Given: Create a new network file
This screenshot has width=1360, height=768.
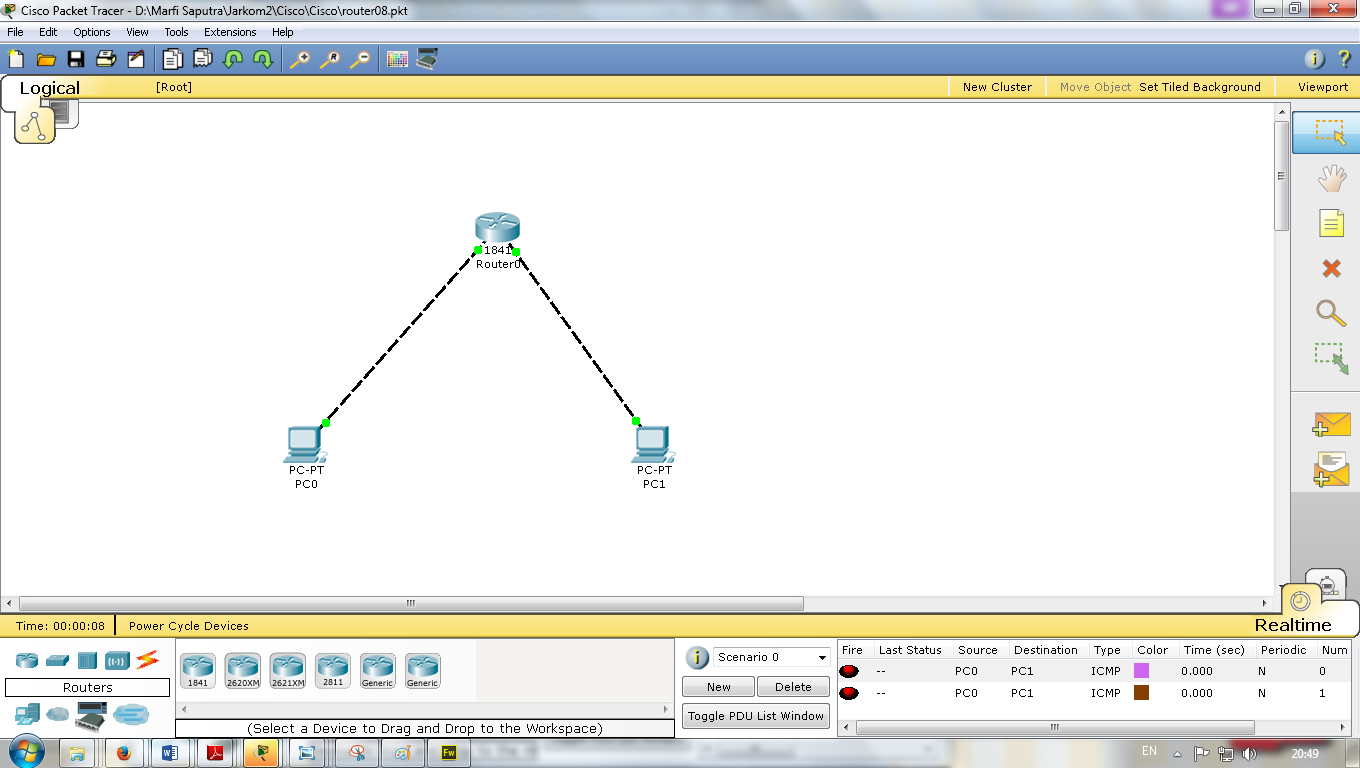Looking at the screenshot, I should 16,59.
